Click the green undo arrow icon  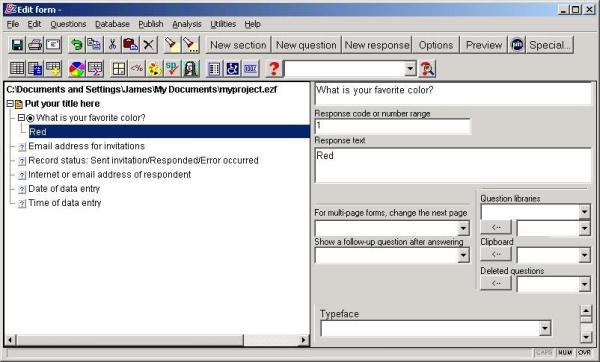(77, 45)
